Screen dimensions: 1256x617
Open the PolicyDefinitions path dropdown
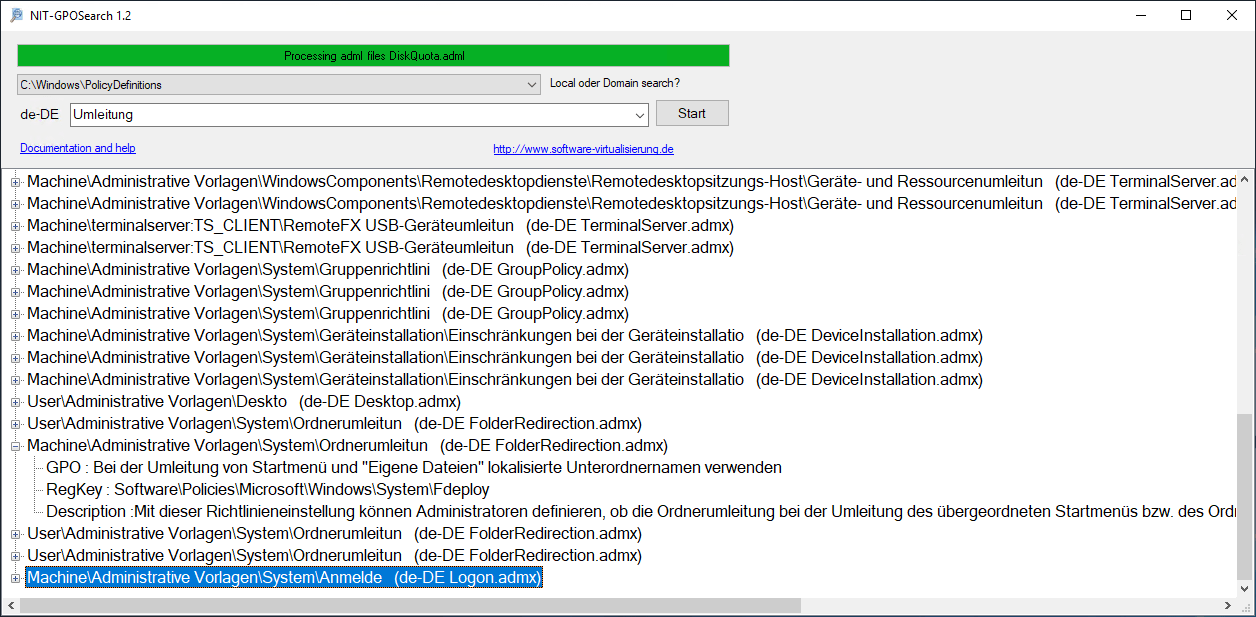pos(532,85)
